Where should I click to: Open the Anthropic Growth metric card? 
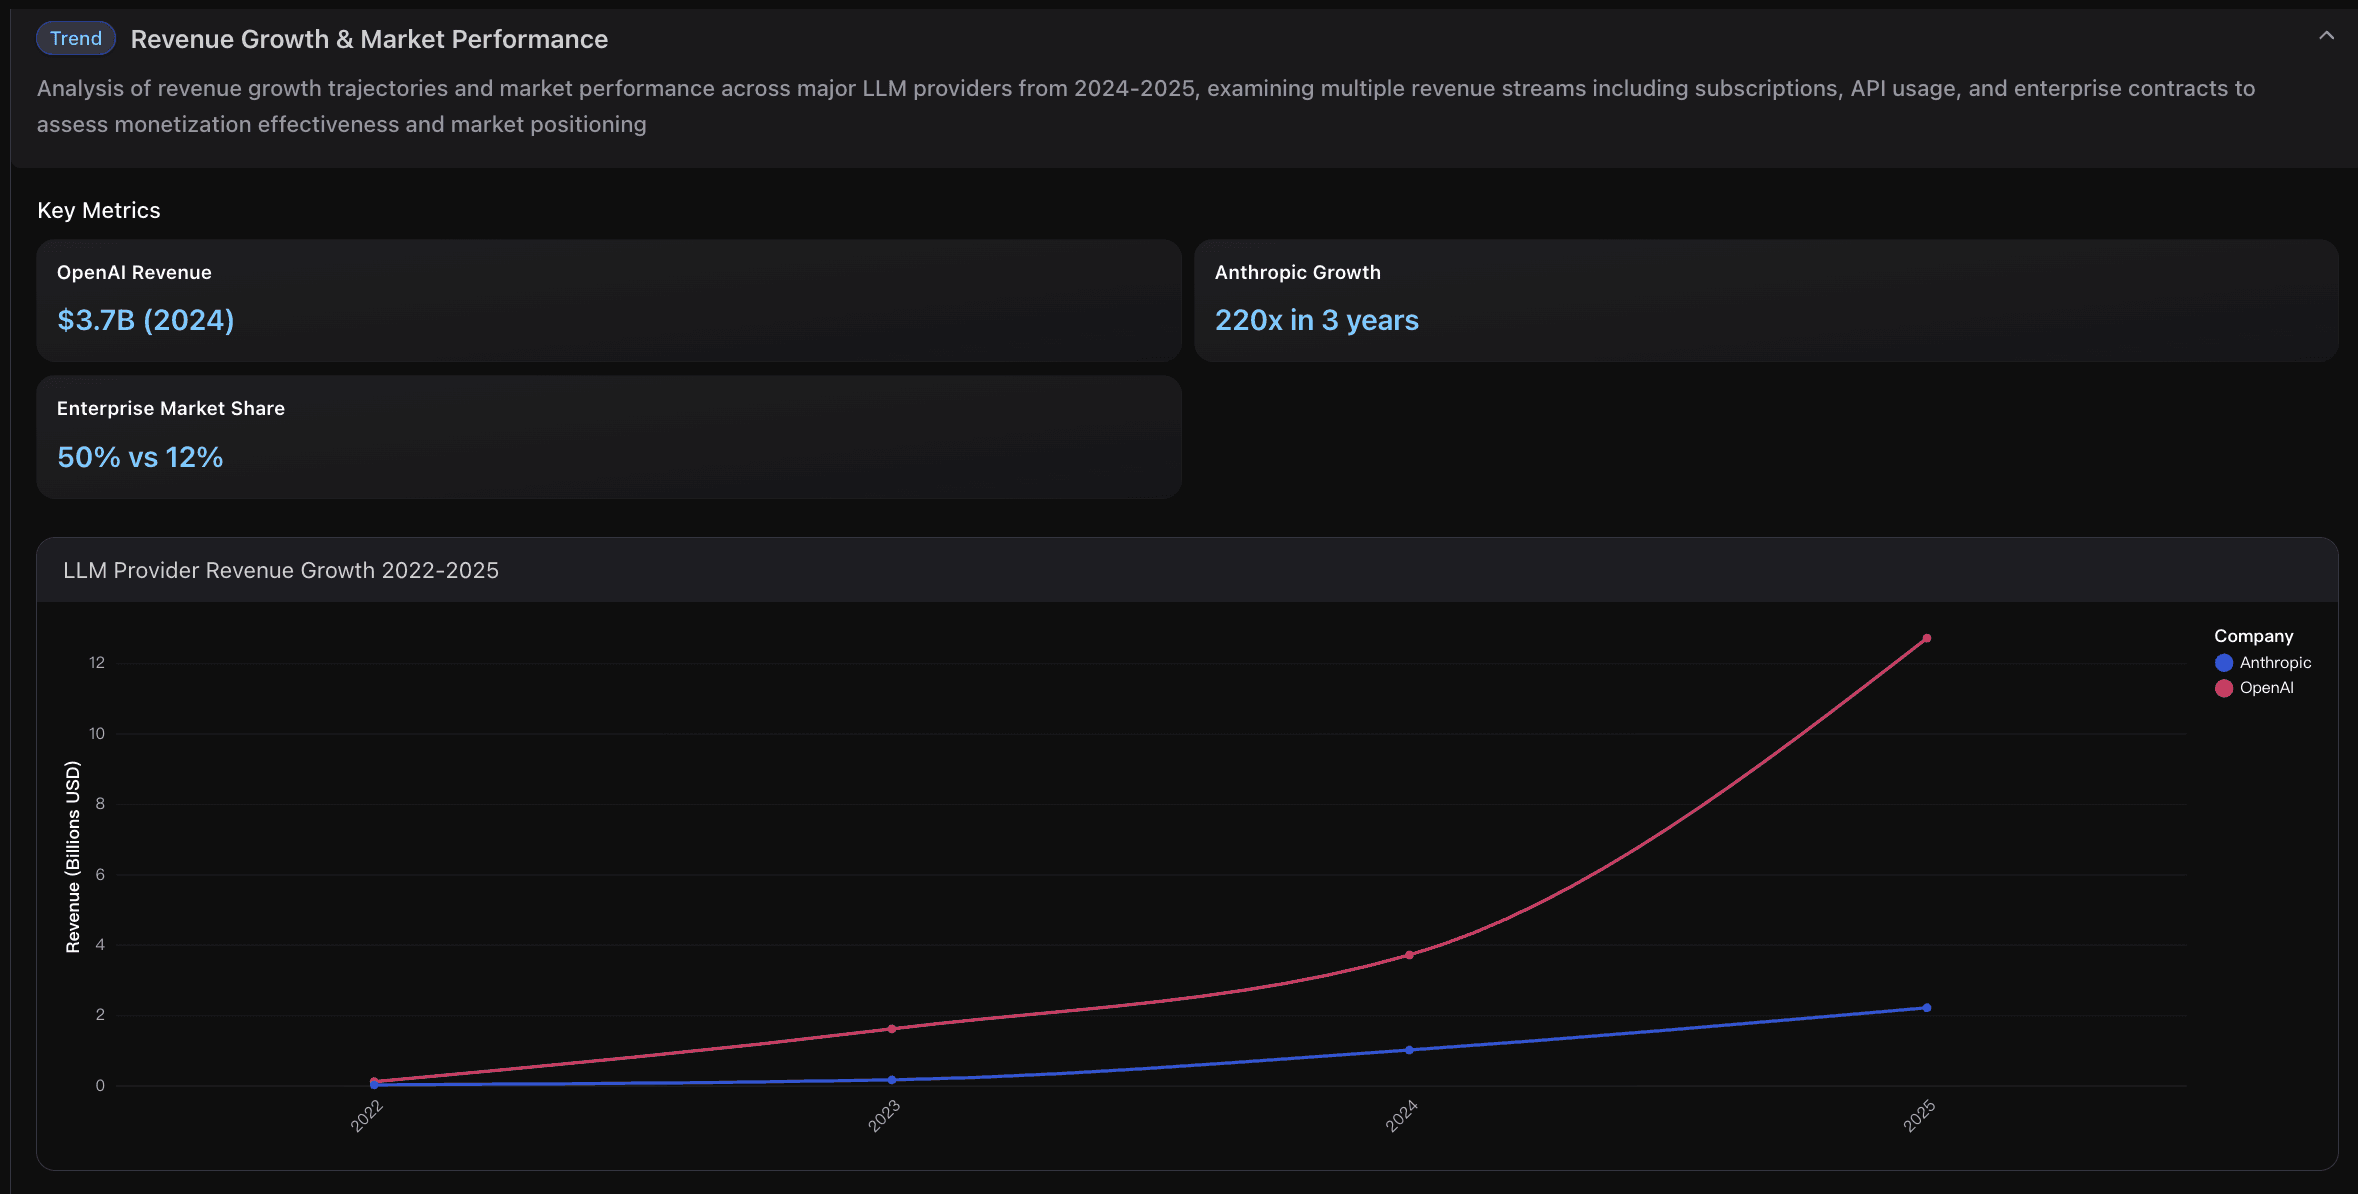(x=1766, y=300)
